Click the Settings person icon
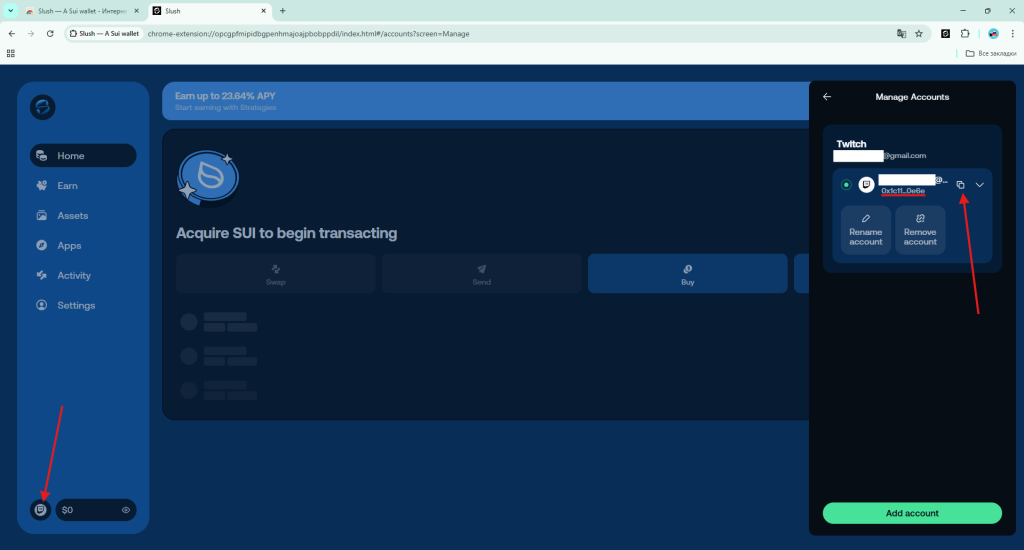This screenshot has height=550, width=1024. pos(42,306)
